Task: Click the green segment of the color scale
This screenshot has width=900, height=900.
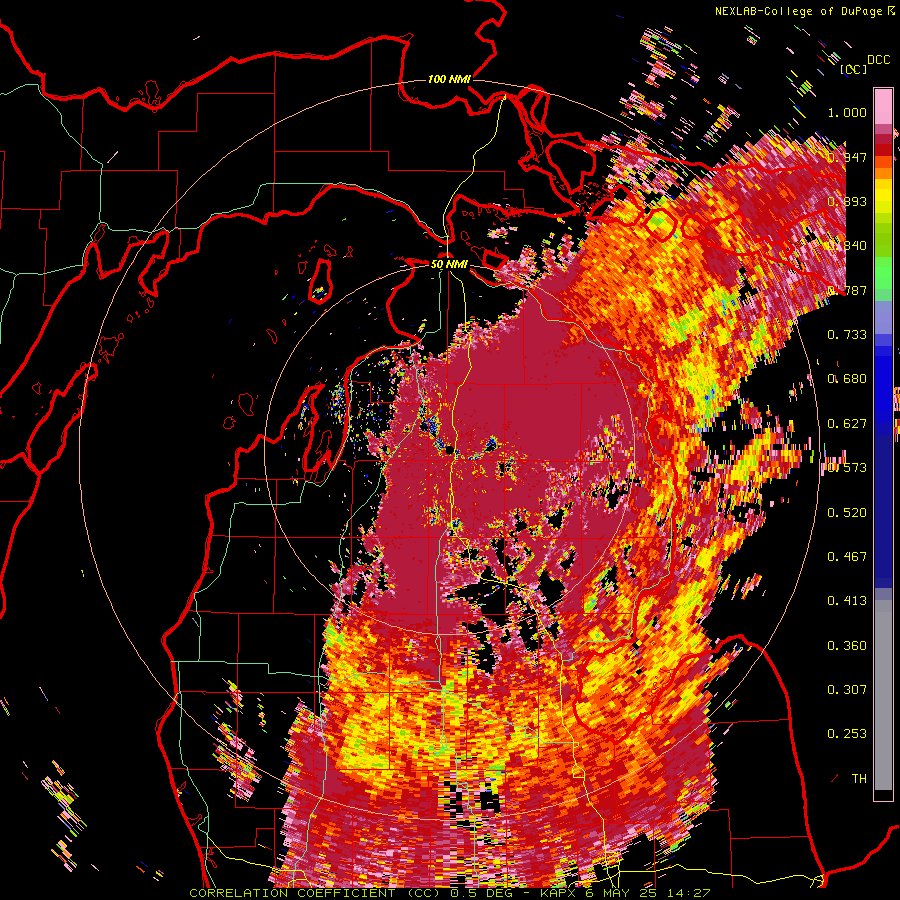Action: (x=883, y=273)
